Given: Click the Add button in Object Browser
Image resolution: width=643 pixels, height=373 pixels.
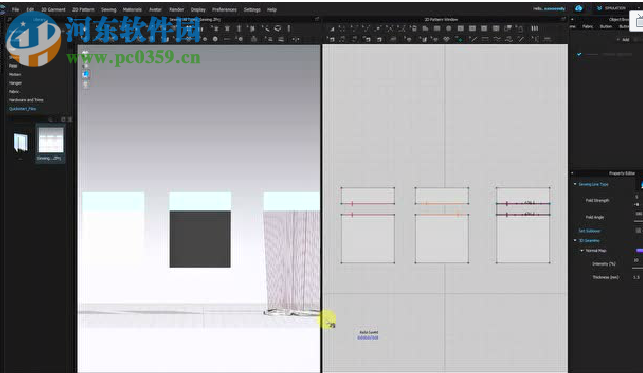Looking at the screenshot, I should pyautogui.click(x=623, y=40).
